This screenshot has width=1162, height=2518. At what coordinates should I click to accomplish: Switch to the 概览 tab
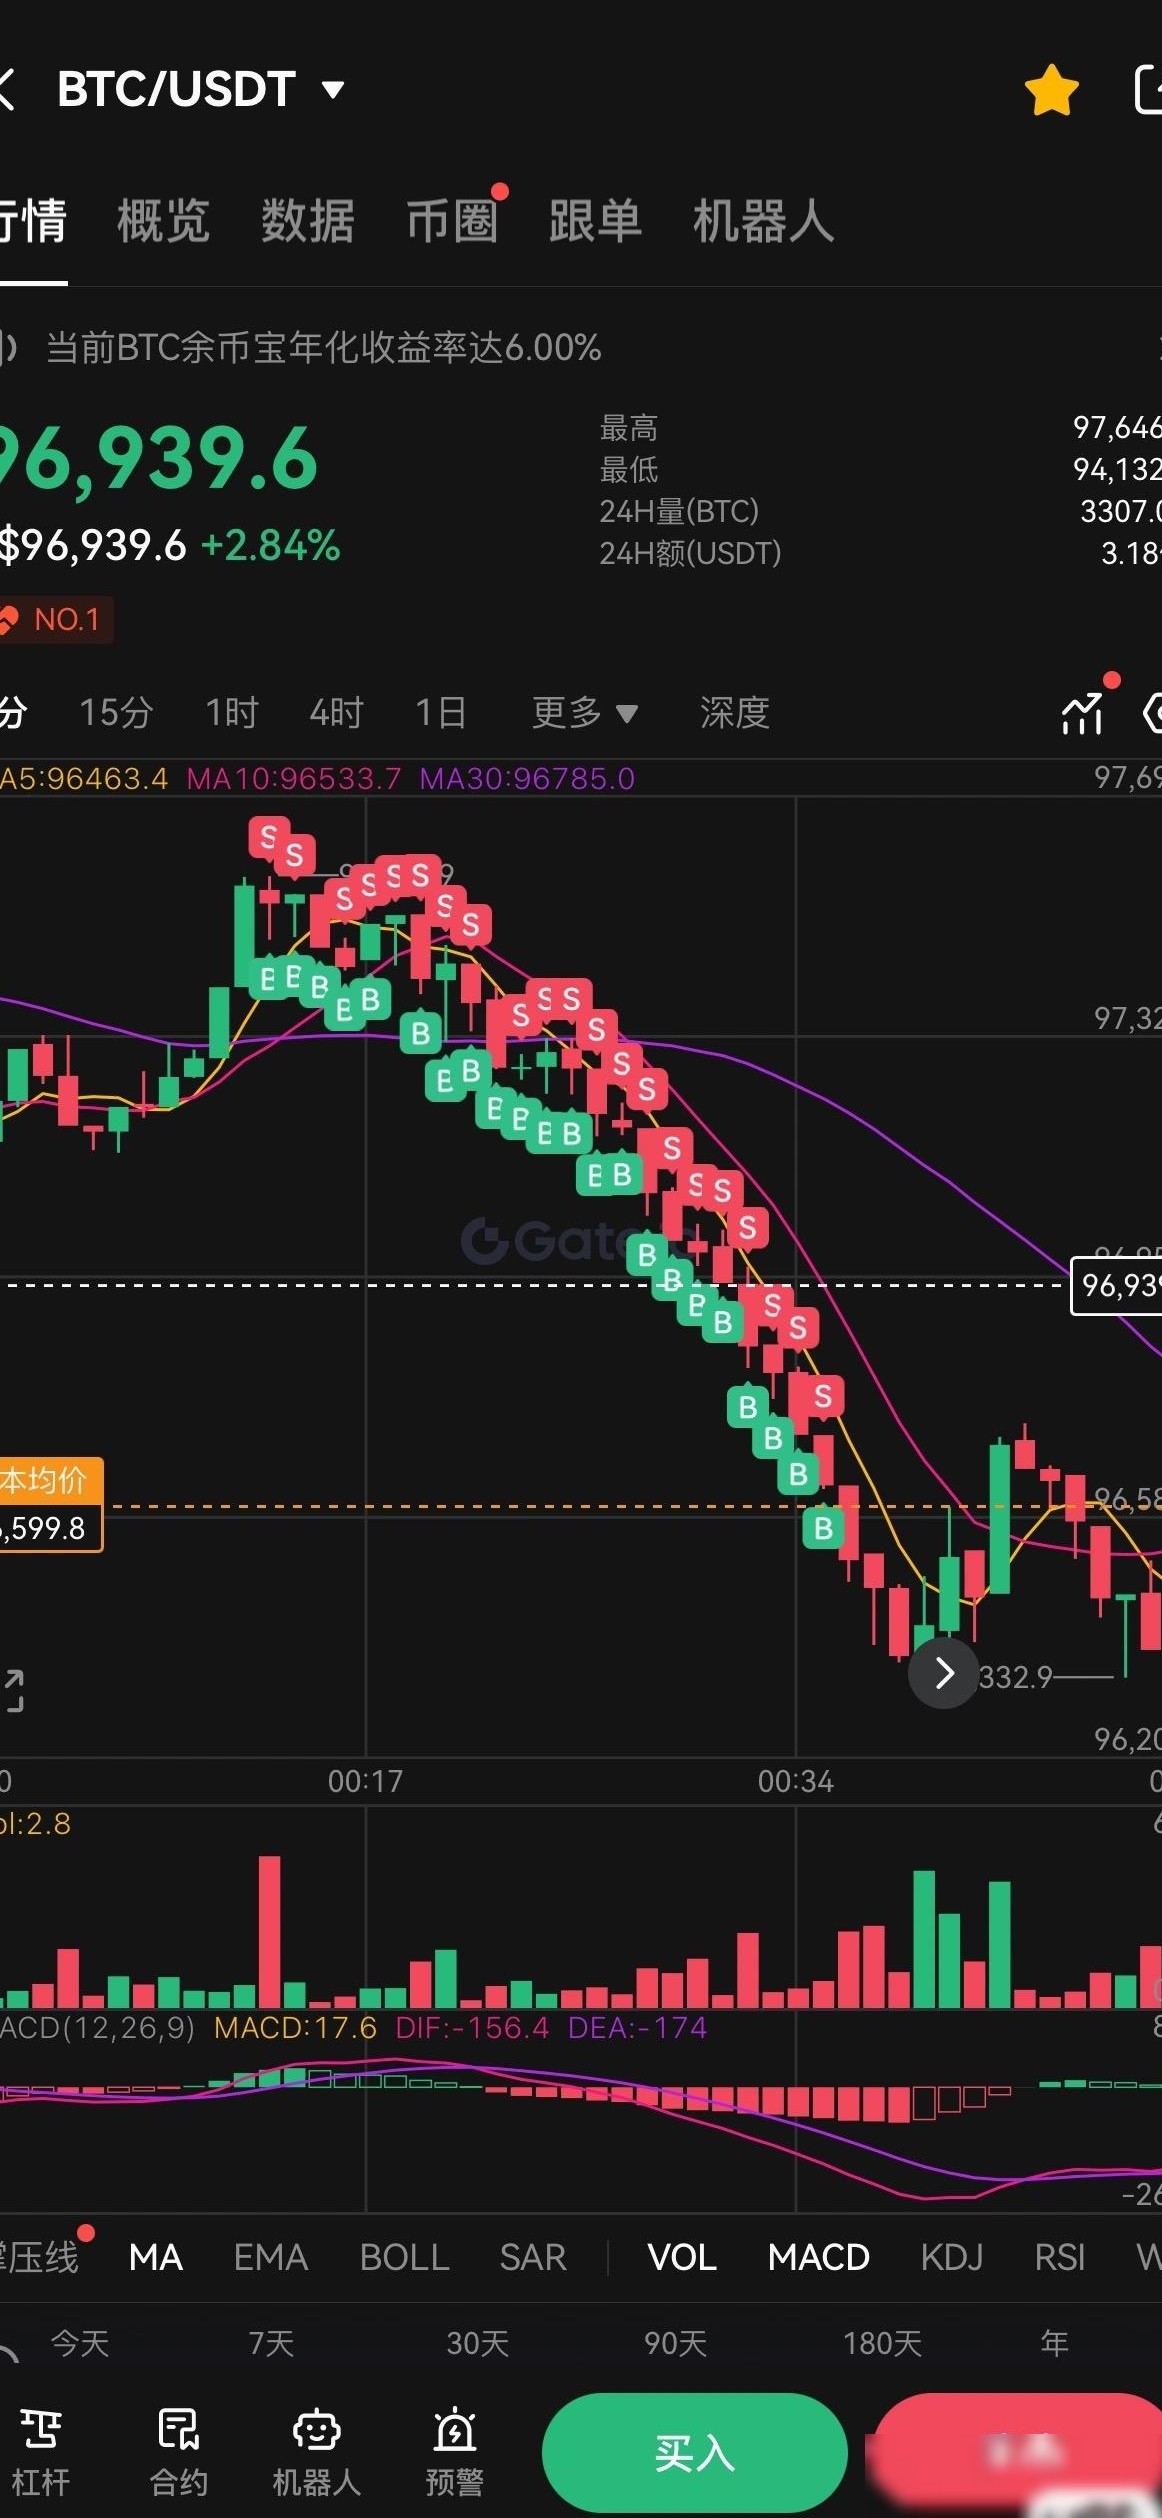[x=164, y=221]
